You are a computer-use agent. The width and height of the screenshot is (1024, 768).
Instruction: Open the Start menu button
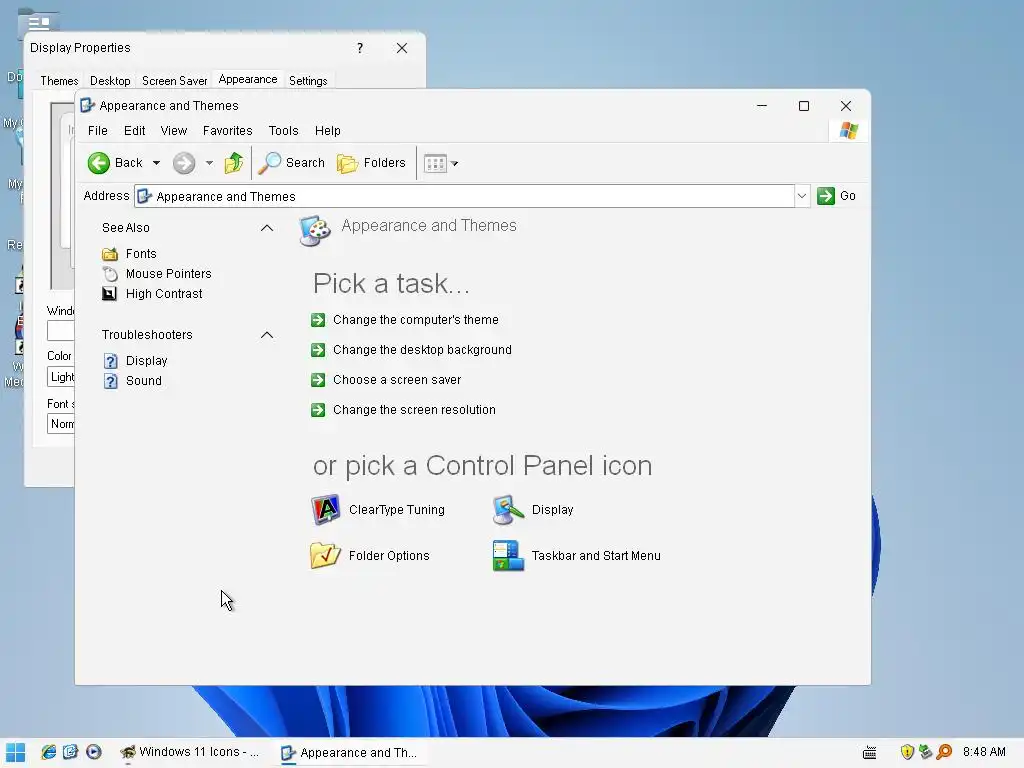pos(16,752)
